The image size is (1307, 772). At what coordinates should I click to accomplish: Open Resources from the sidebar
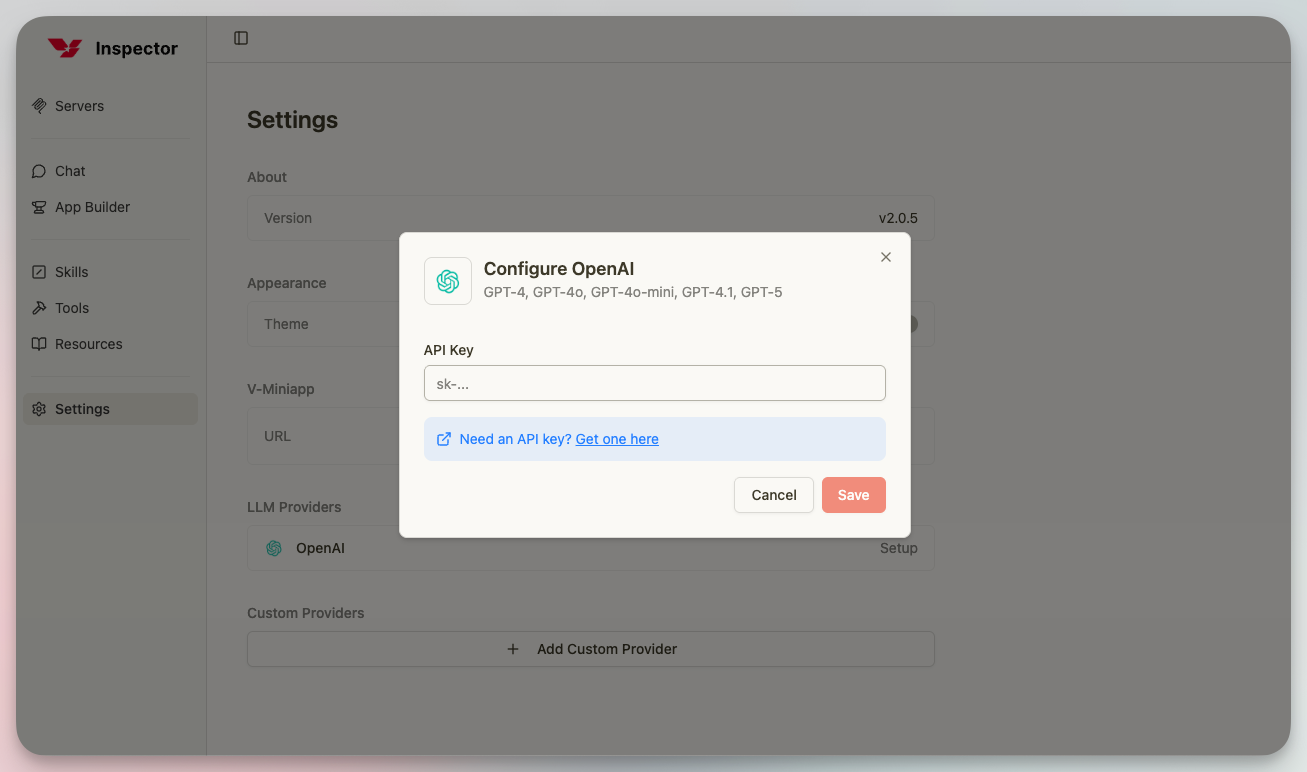pos(110,344)
